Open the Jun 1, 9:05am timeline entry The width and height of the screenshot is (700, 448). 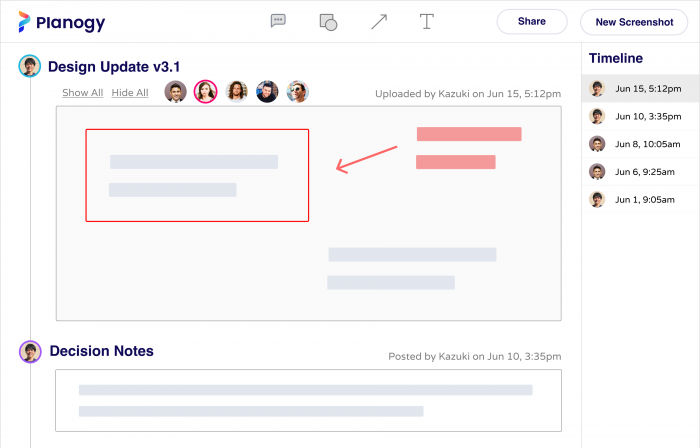(x=641, y=199)
